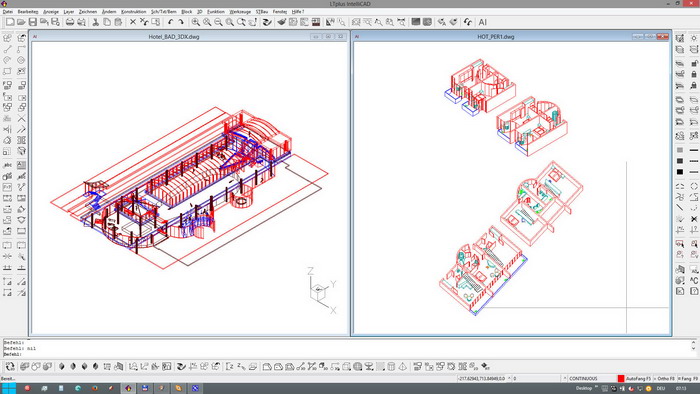Click the Copy icon in top toolbar
The height and width of the screenshot is (394, 700).
107,22
